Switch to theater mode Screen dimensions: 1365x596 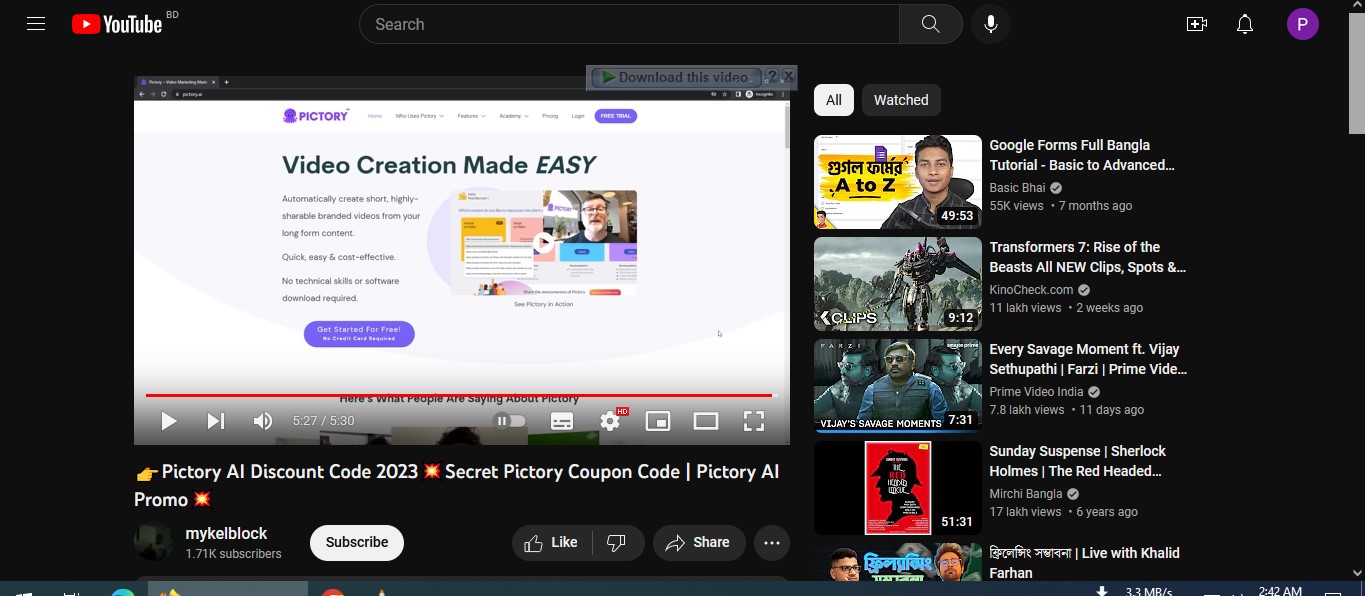pyautogui.click(x=706, y=421)
